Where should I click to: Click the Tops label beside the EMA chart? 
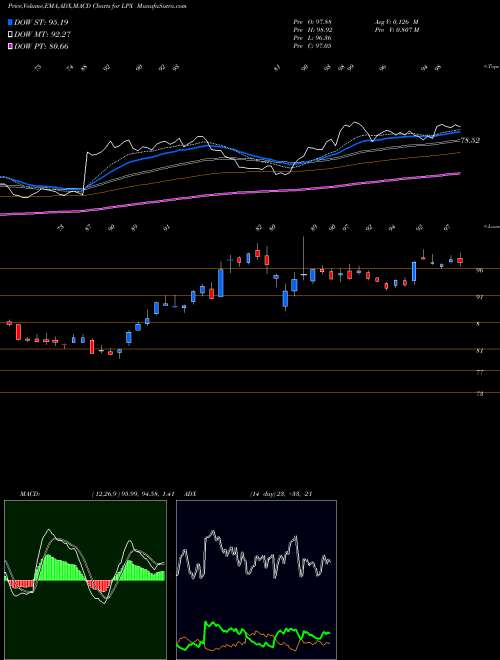[x=492, y=67]
